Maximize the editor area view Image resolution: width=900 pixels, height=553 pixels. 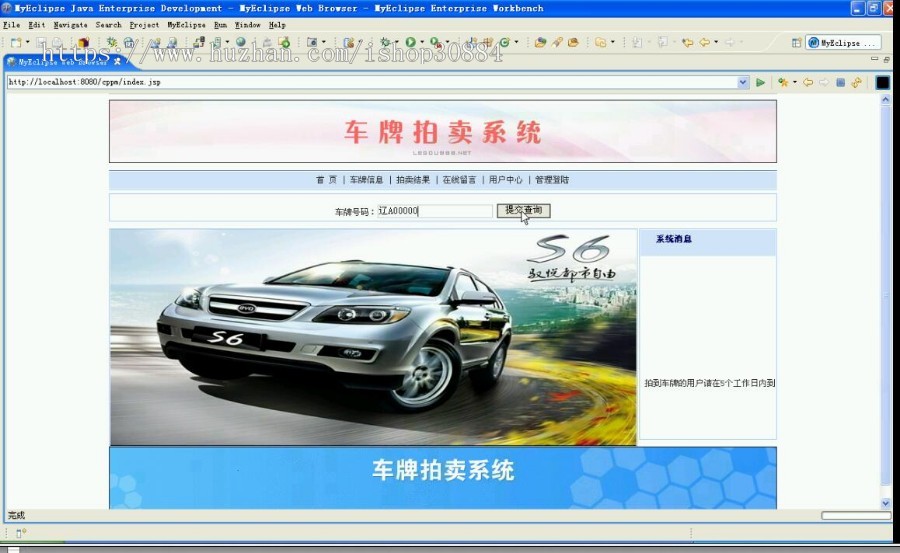point(887,59)
